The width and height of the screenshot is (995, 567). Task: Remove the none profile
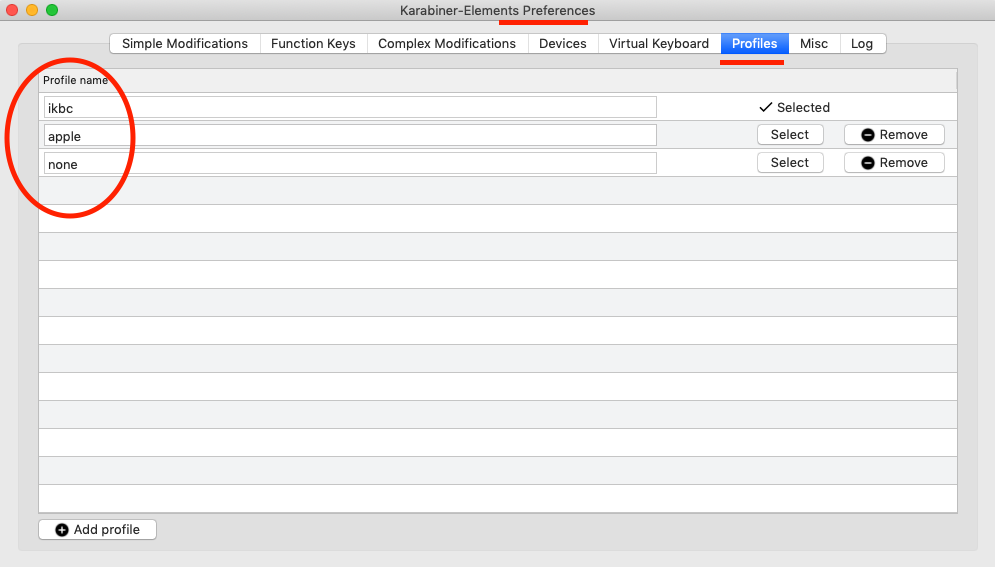(894, 162)
